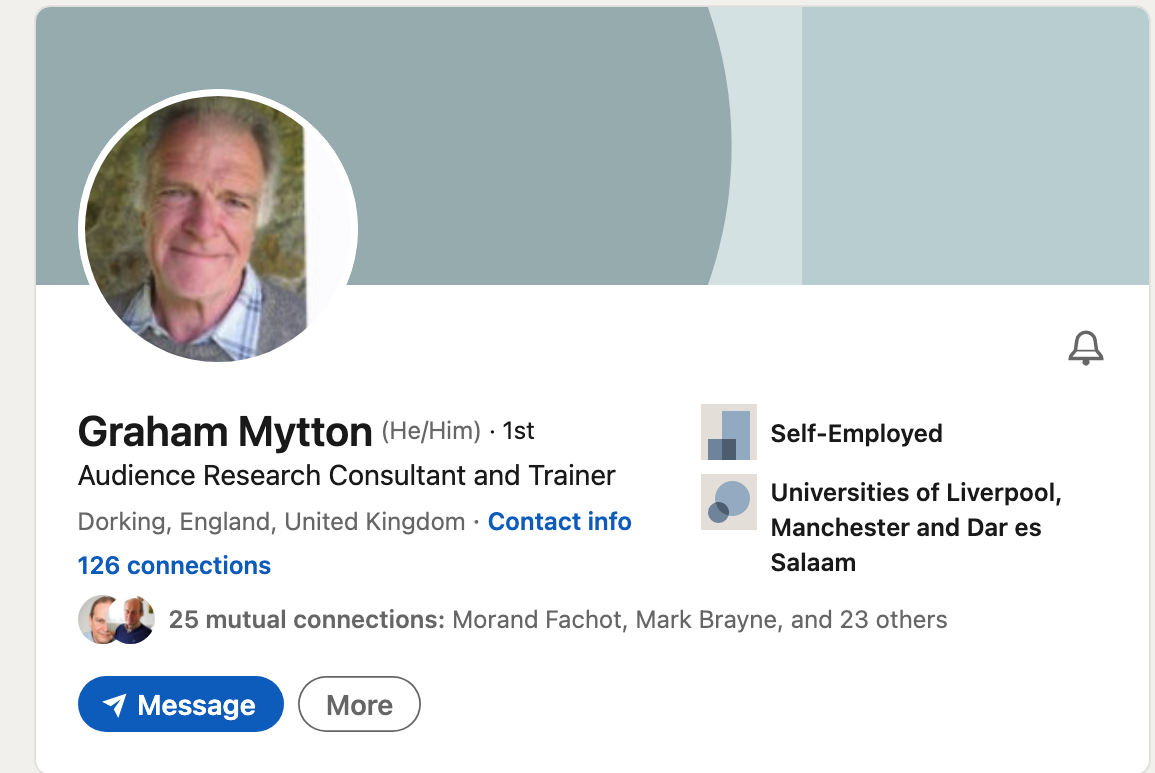This screenshot has height=773, width=1155.
Task: Click the university logo icon
Action: coord(729,502)
